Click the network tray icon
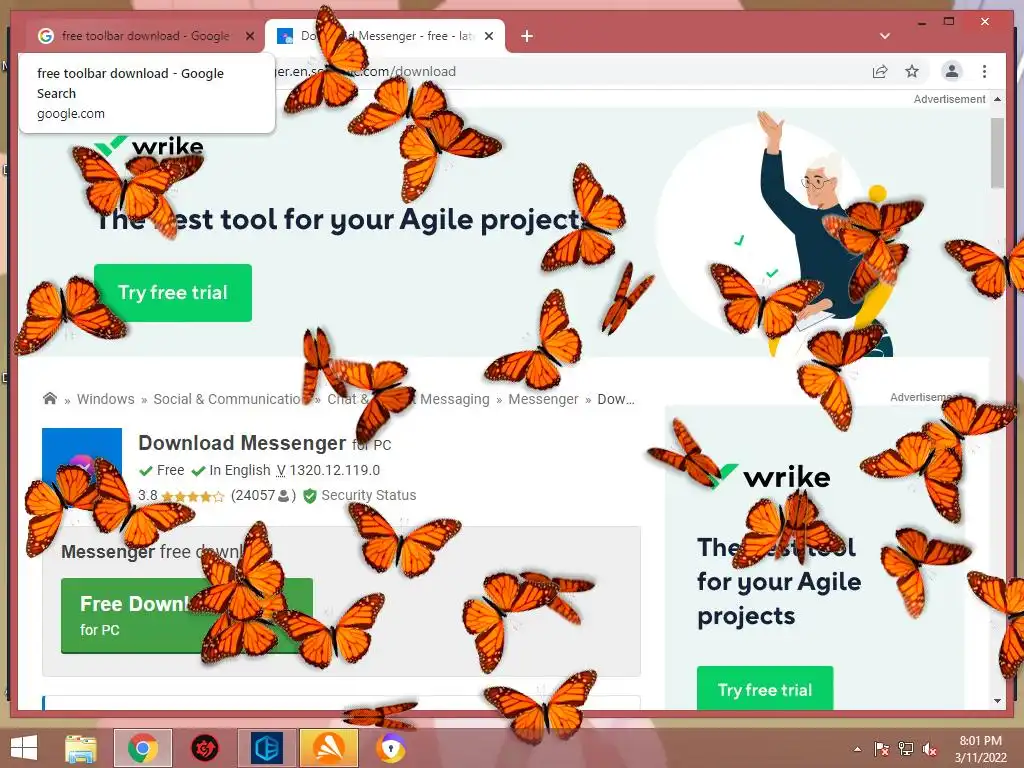This screenshot has height=768, width=1024. [x=906, y=748]
